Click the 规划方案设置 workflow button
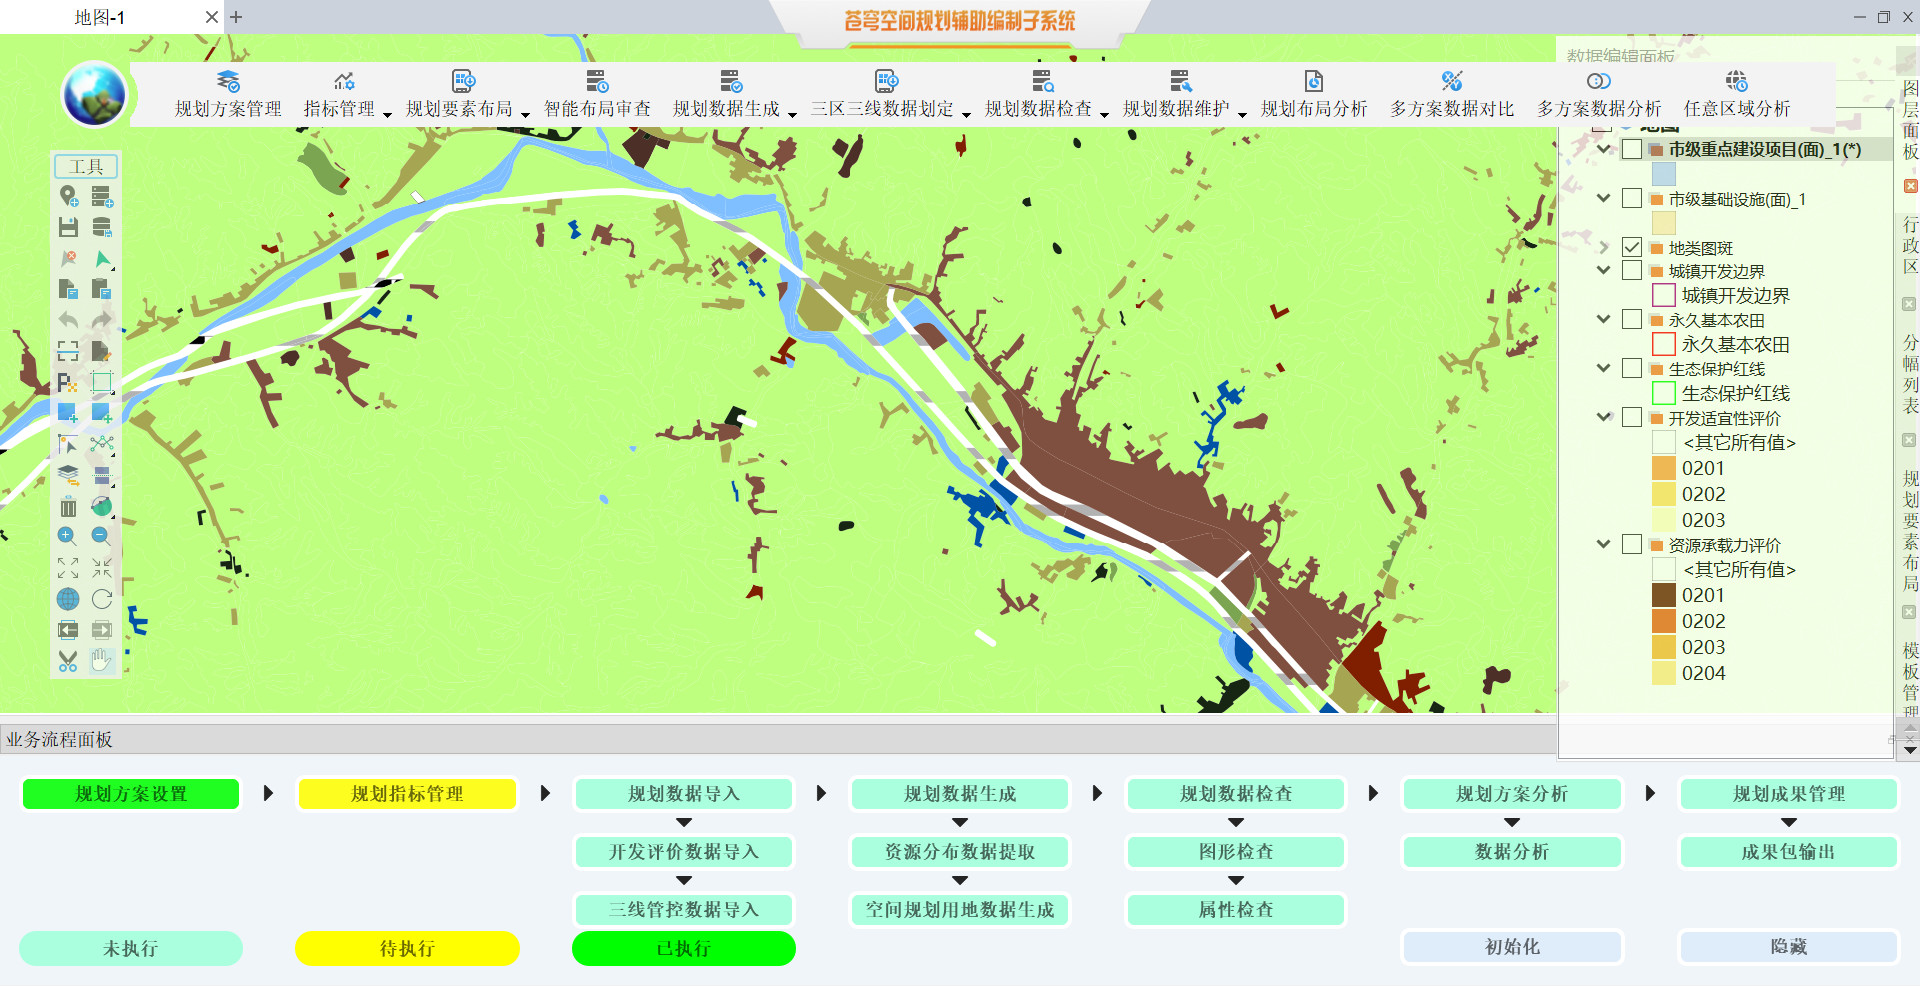1920x986 pixels. (x=131, y=794)
